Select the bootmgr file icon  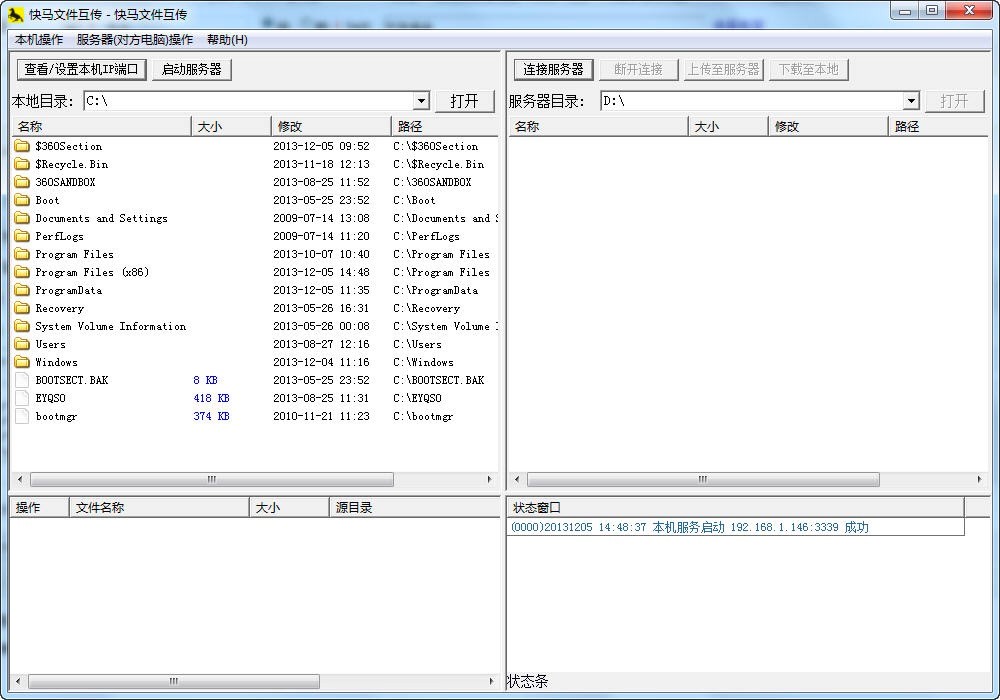pyautogui.click(x=22, y=416)
